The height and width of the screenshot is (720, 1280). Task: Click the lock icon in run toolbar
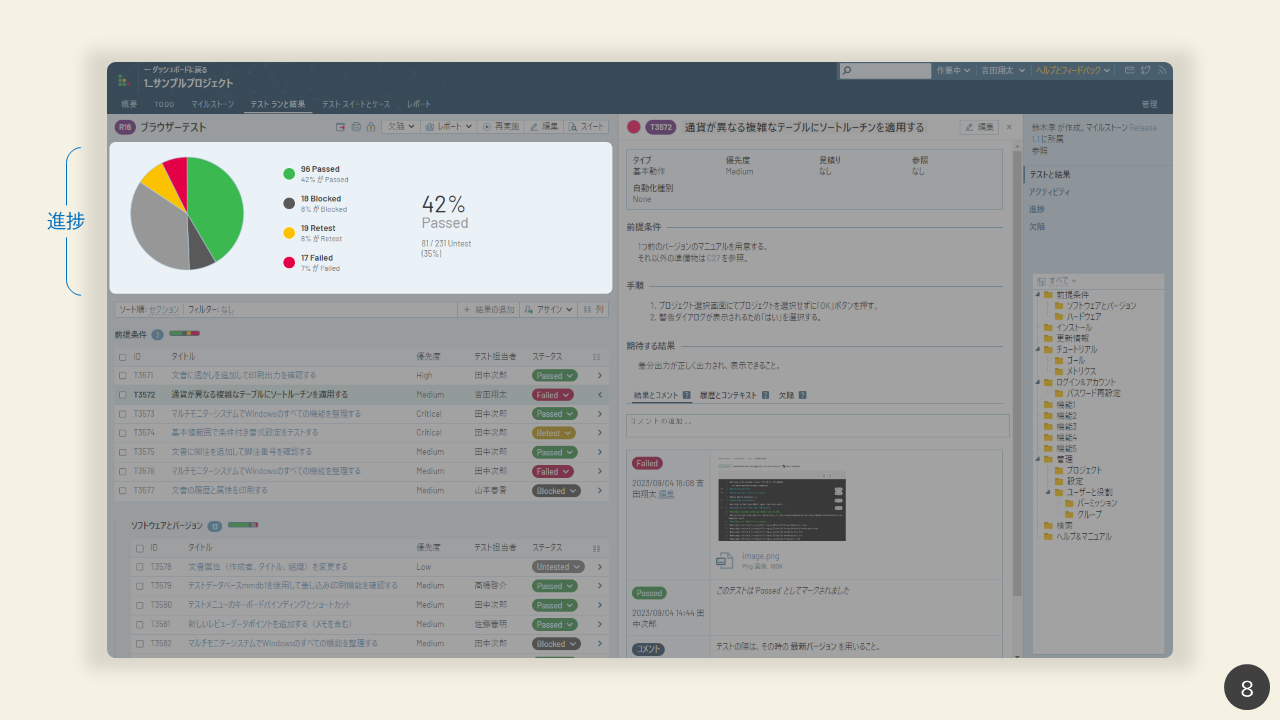[x=371, y=127]
